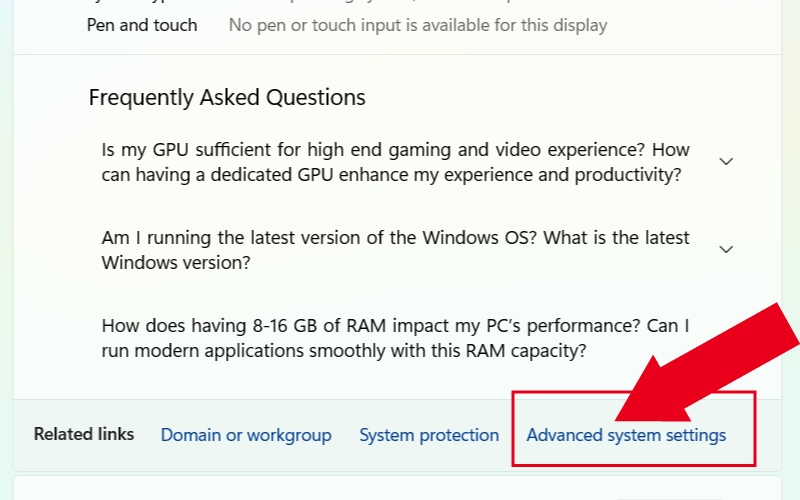The height and width of the screenshot is (500, 800).
Task: Expand the latest Windows version FAQ chevron
Action: click(727, 249)
